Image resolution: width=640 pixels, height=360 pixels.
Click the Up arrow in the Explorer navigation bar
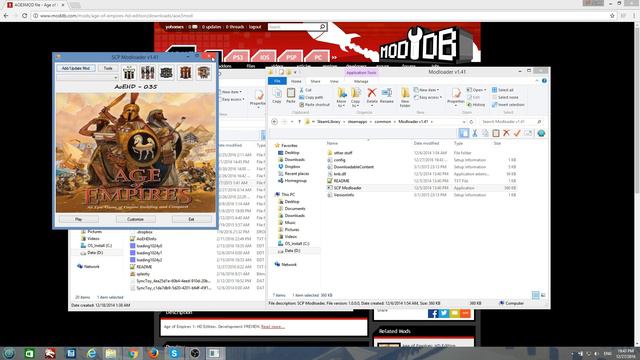point(299,122)
